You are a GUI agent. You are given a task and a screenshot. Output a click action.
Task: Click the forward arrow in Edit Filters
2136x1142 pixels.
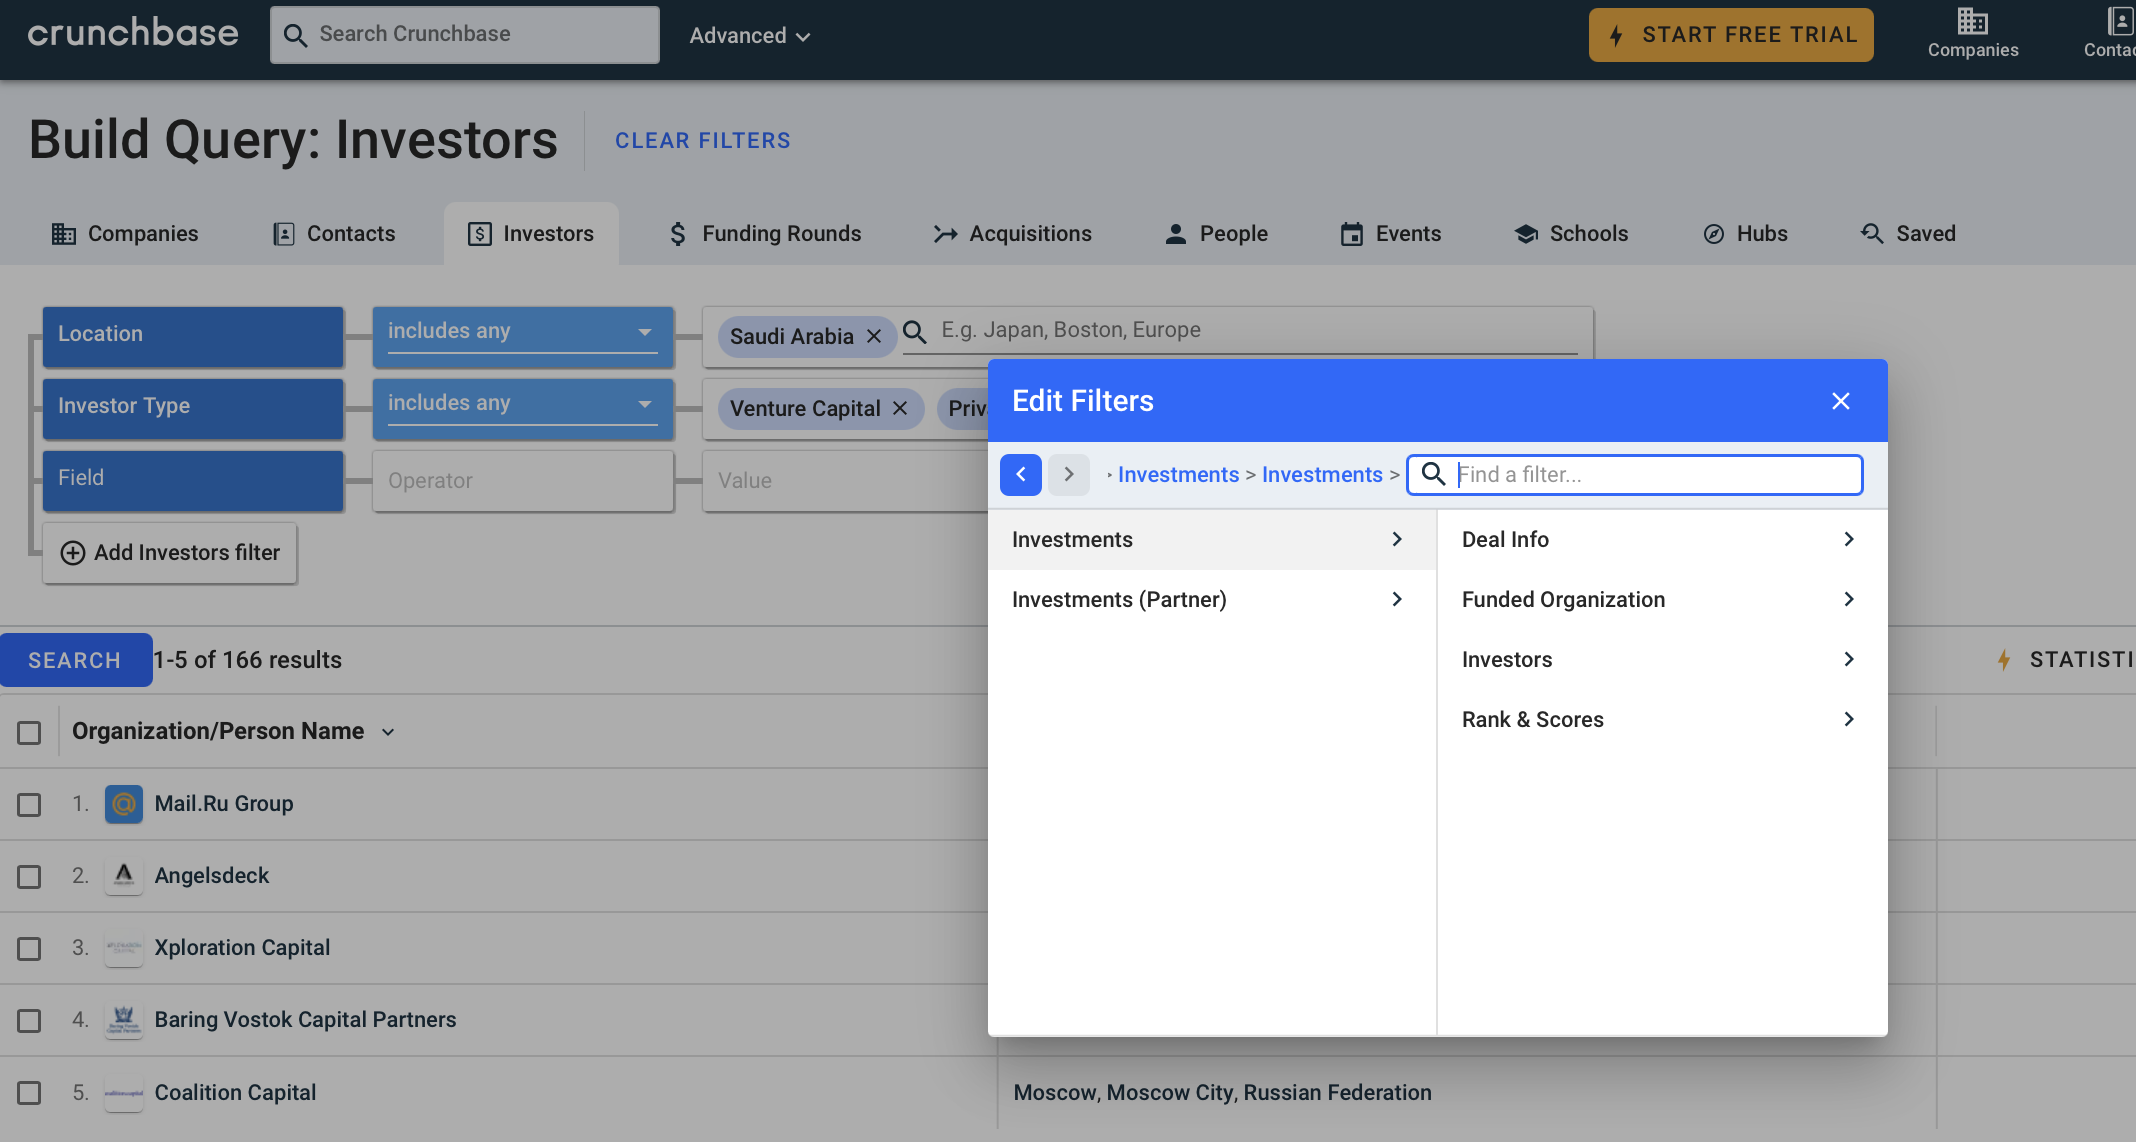(1069, 474)
